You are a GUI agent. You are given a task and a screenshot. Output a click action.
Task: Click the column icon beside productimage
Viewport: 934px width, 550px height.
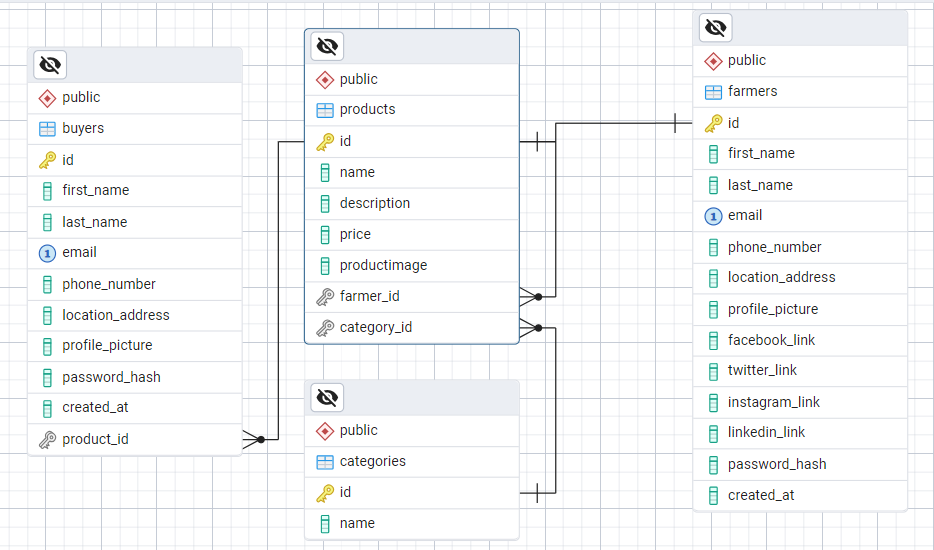[x=324, y=266]
